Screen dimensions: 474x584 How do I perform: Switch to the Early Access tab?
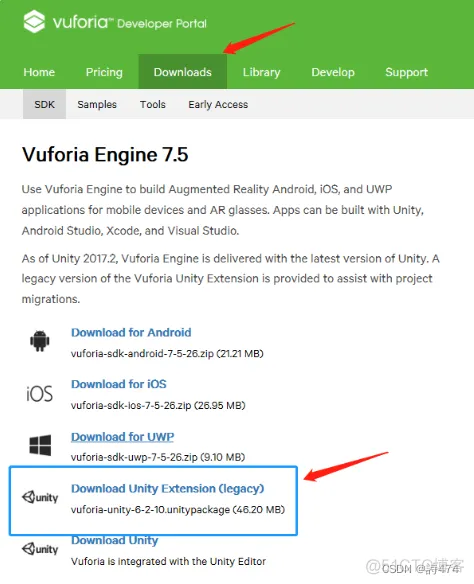(218, 104)
